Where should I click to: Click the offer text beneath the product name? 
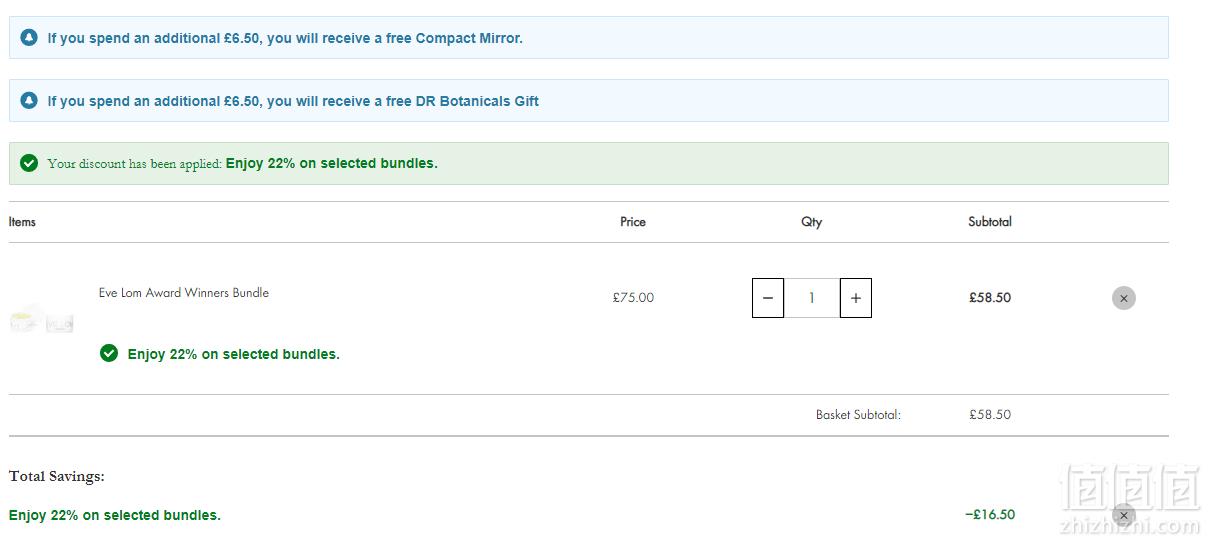pos(233,354)
